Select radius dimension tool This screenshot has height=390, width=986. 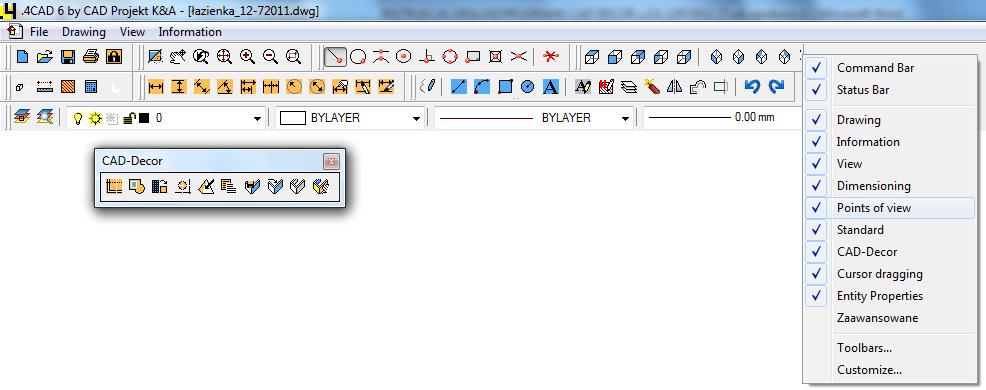[294, 87]
